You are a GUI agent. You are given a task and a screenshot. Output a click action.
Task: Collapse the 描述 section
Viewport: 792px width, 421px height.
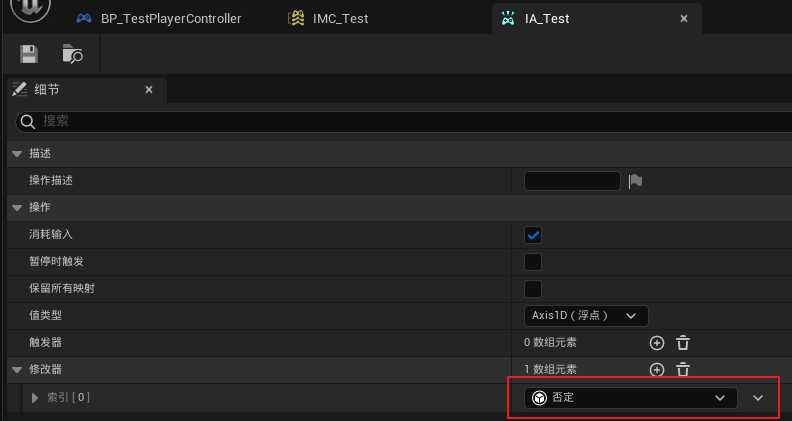[x=16, y=154]
